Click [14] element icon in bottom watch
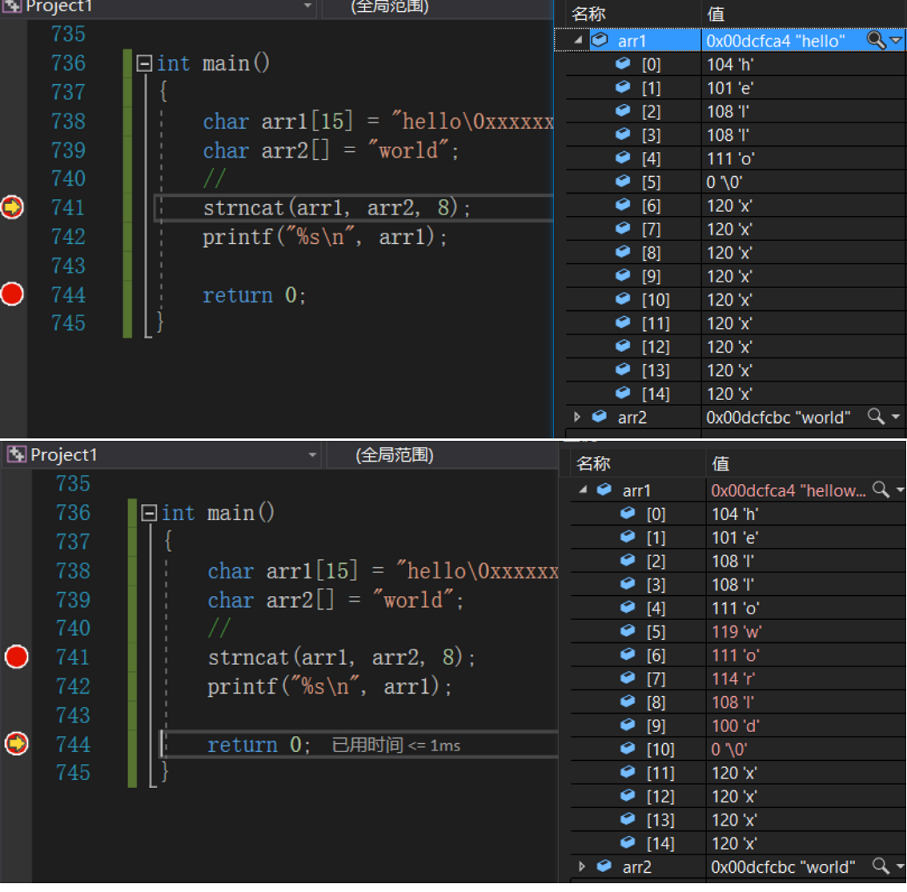 click(627, 842)
